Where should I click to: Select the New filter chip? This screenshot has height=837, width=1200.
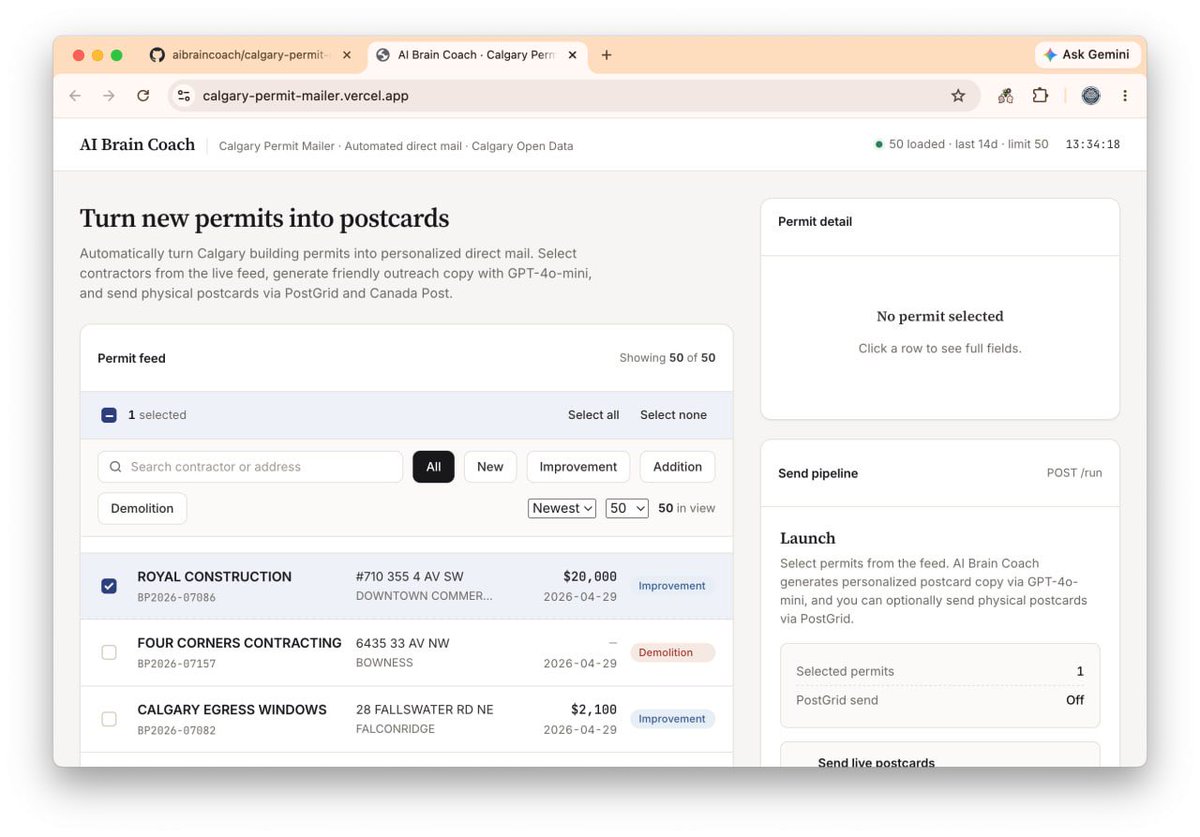click(490, 467)
